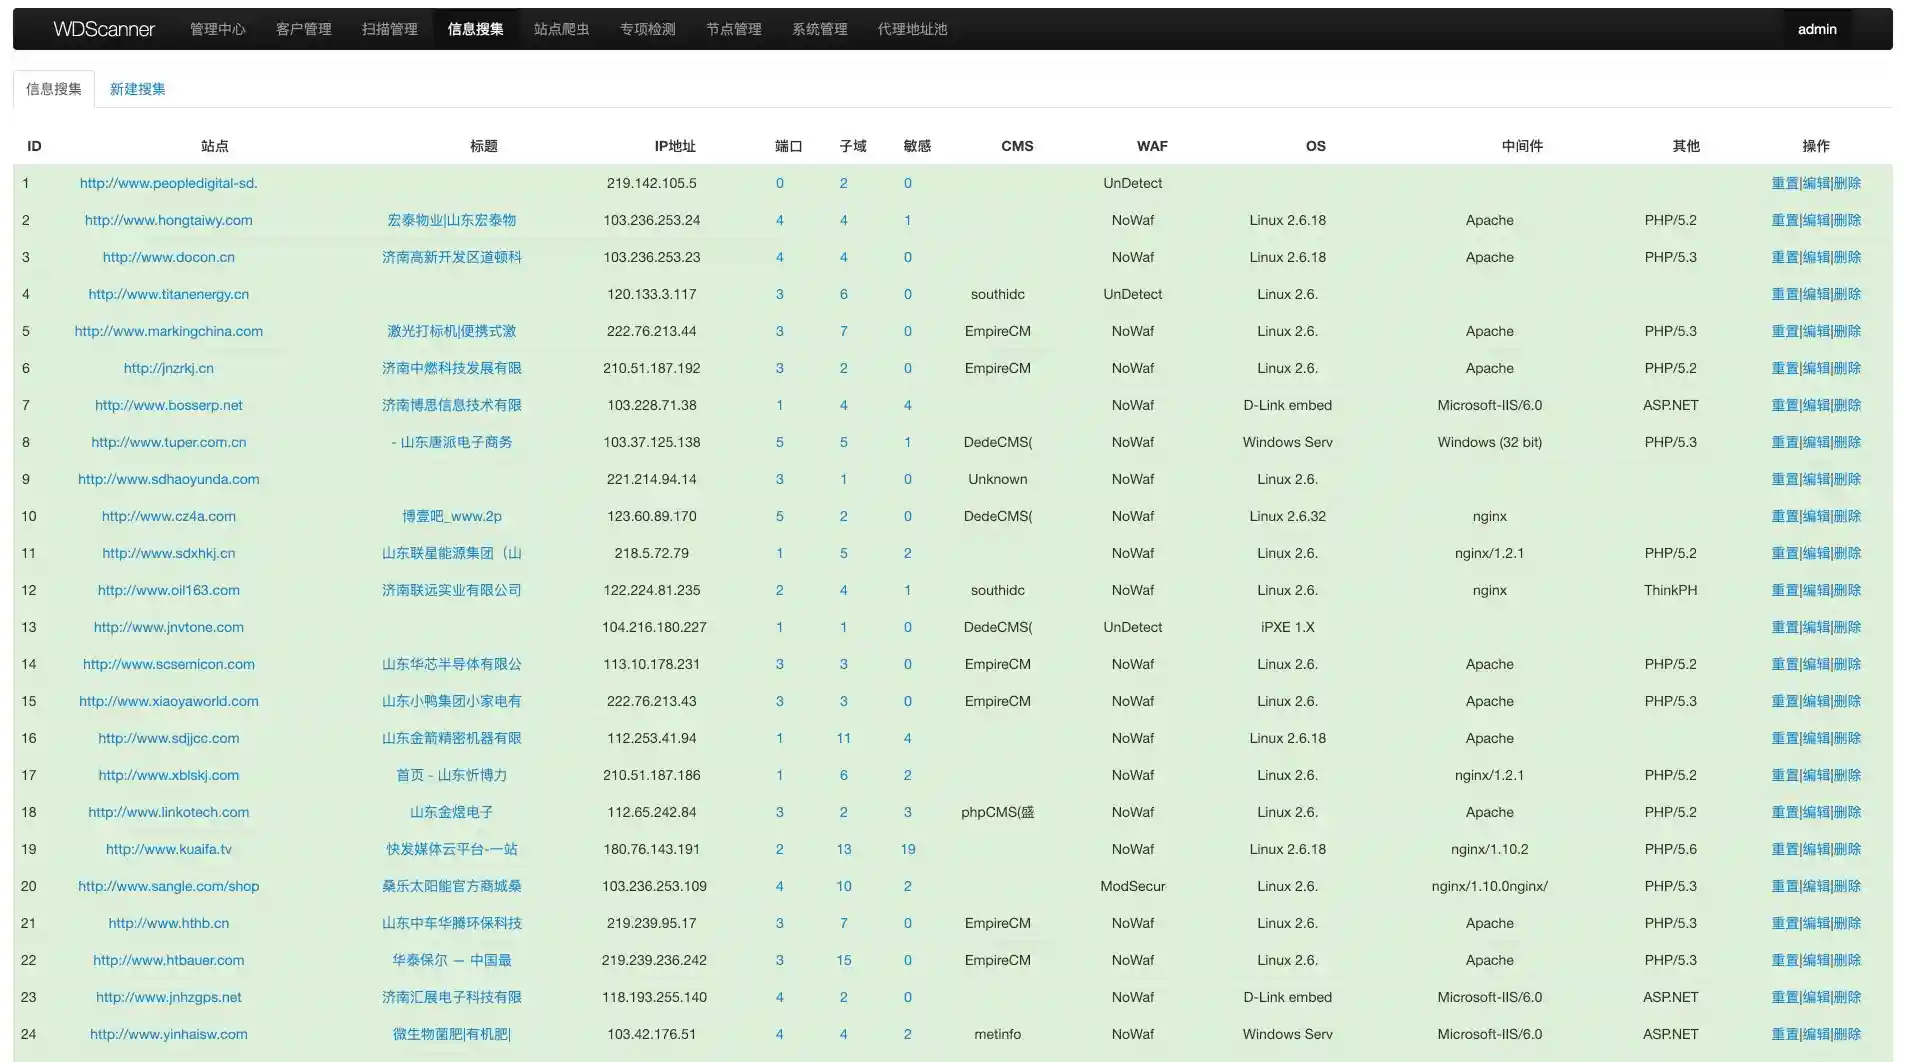This screenshot has width=1905, height=1062.
Task: Navigate to 系统管理
Action: [819, 29]
